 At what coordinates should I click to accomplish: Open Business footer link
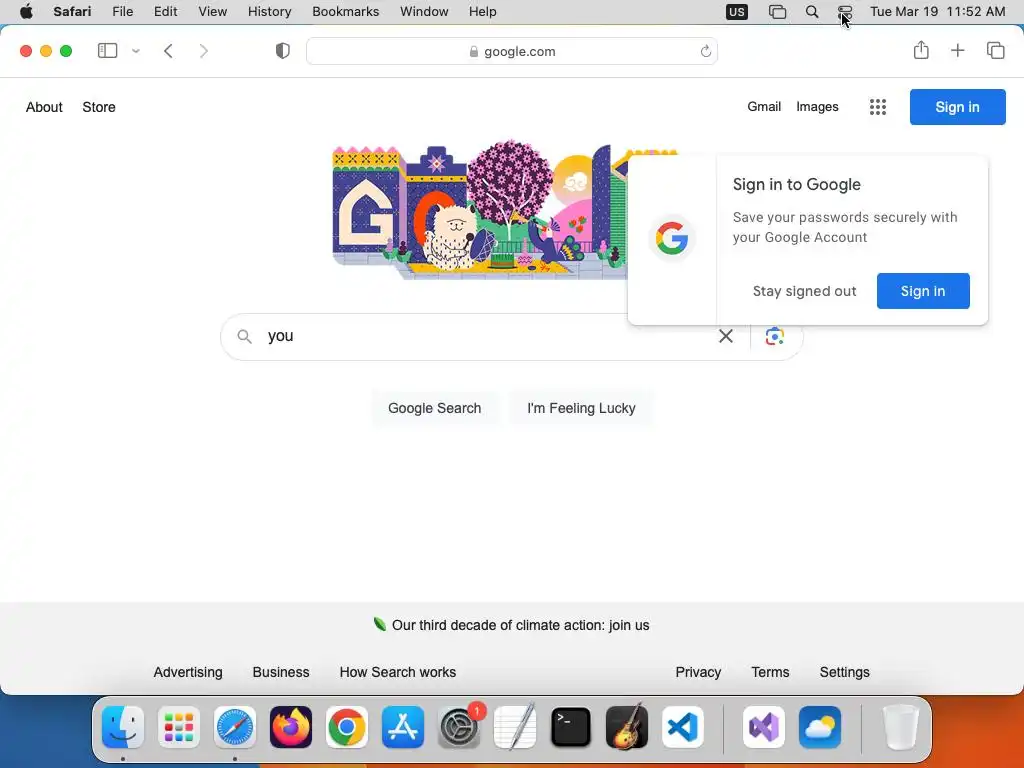pyautogui.click(x=281, y=672)
